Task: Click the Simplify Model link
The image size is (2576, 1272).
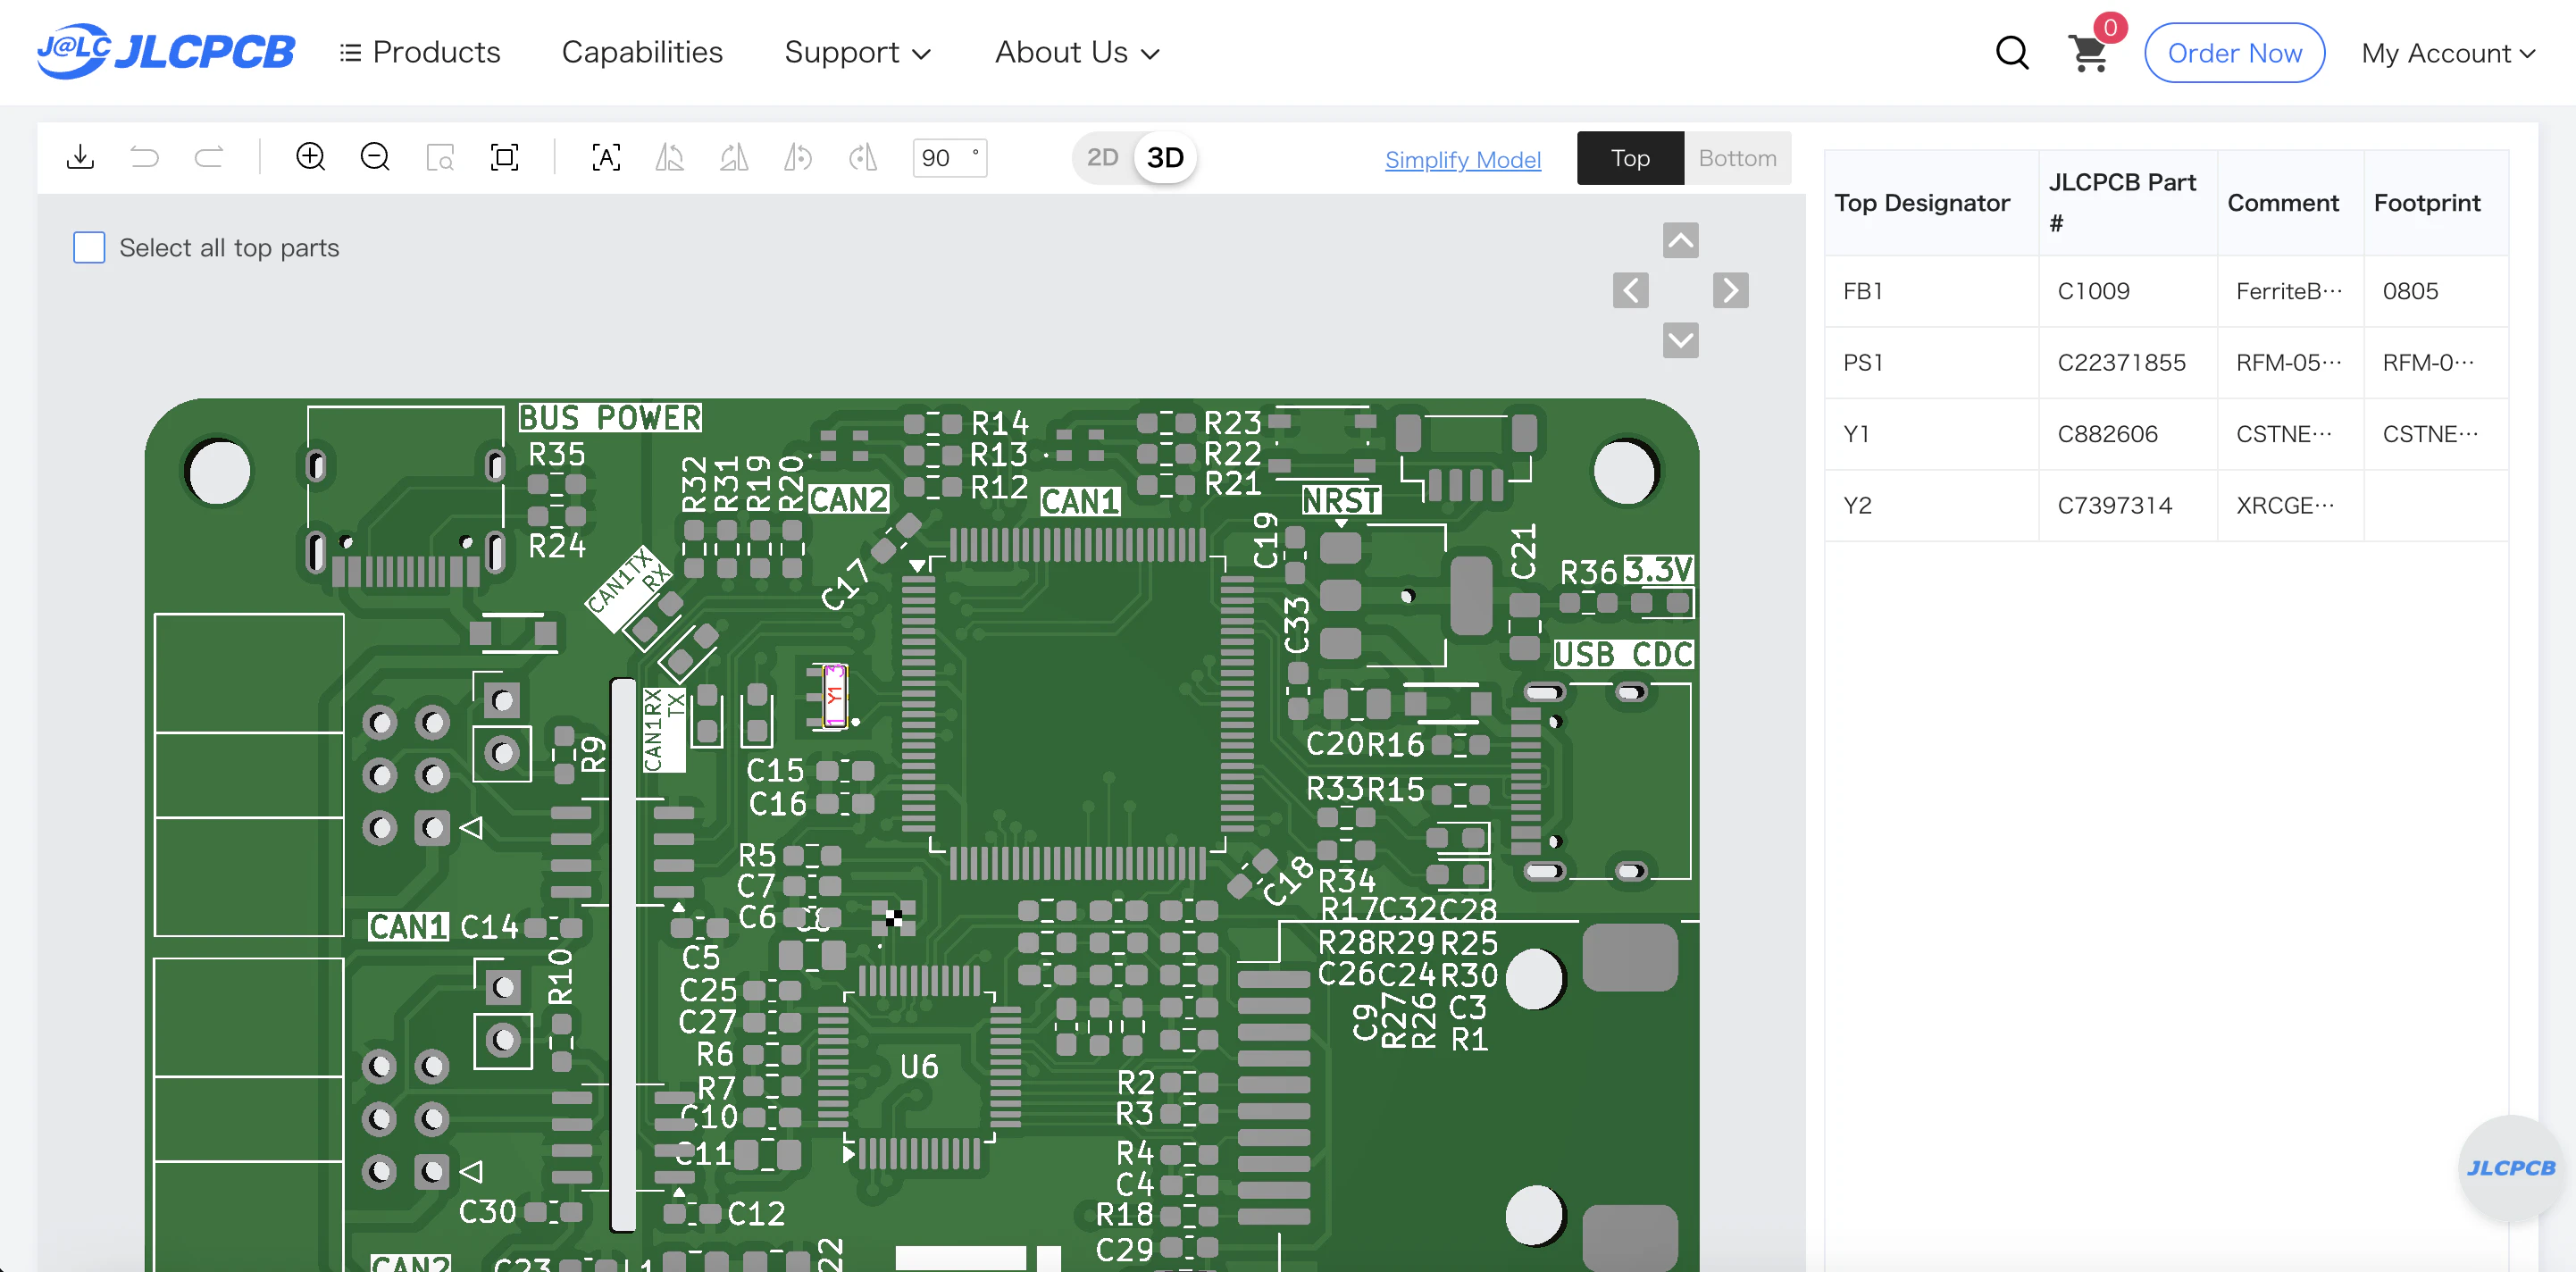Action: [1462, 159]
